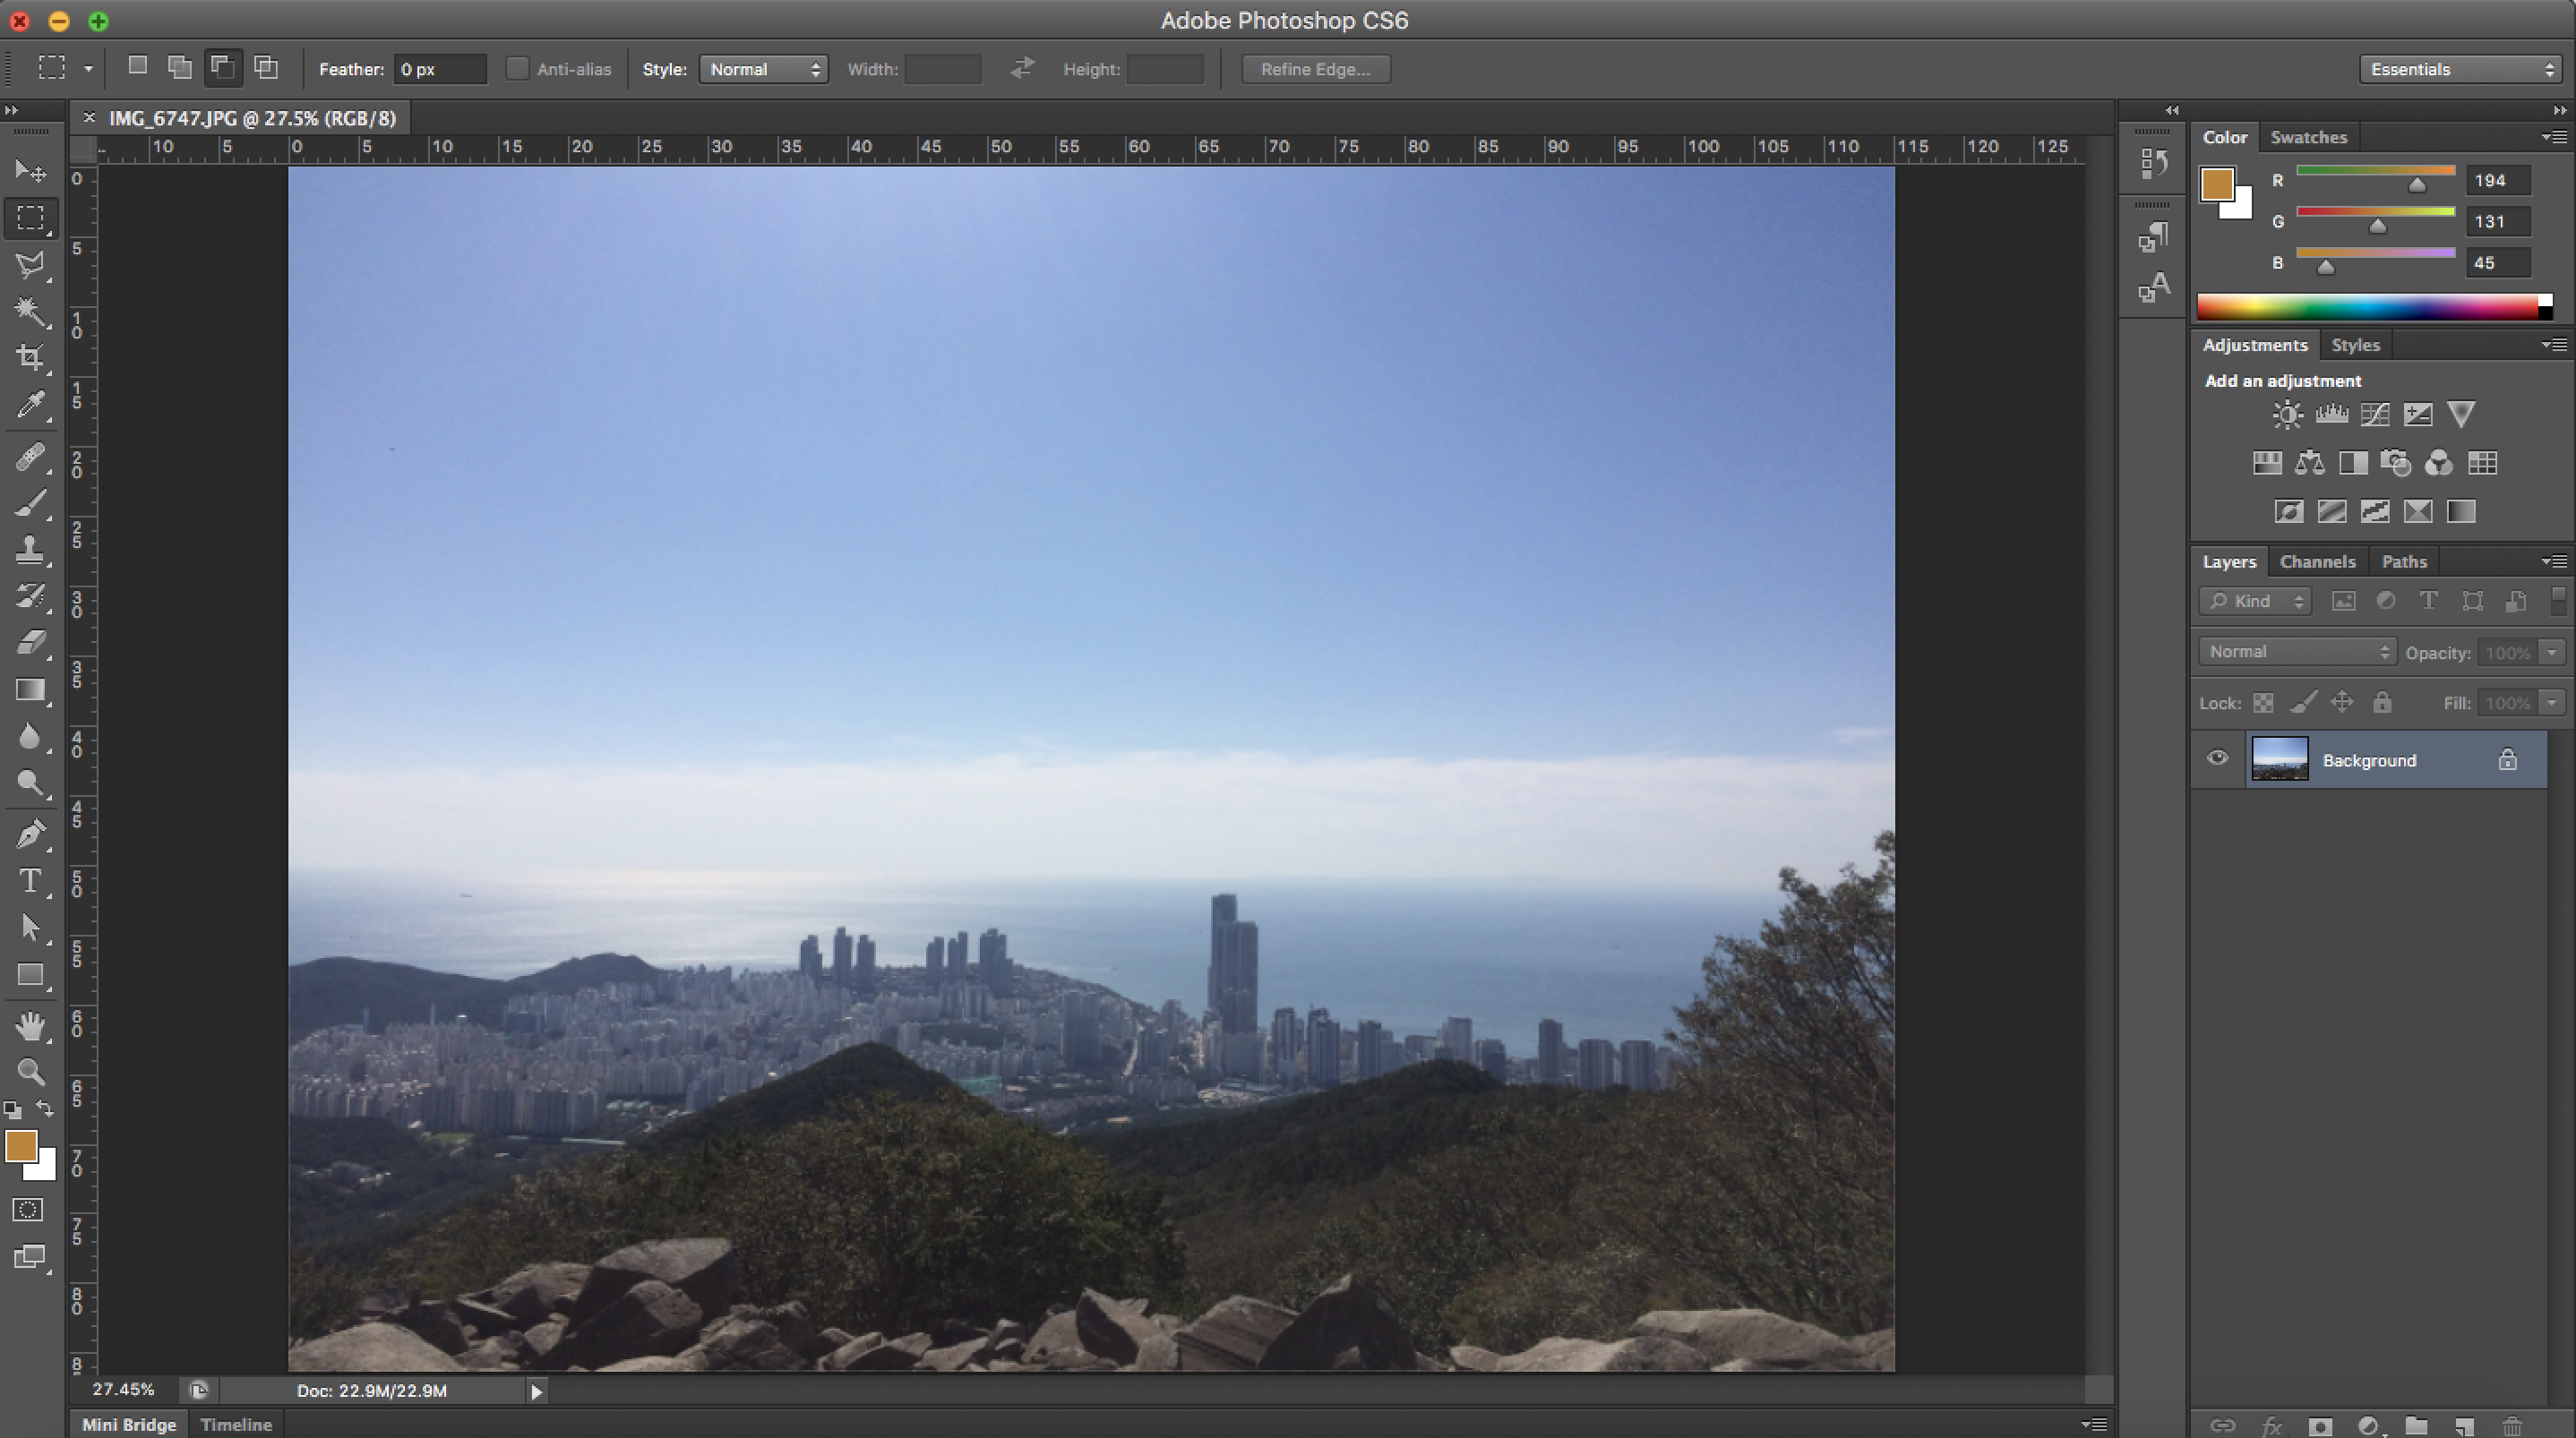2576x1438 pixels.
Task: Enable the Anti-alias checkbox
Action: pos(517,69)
